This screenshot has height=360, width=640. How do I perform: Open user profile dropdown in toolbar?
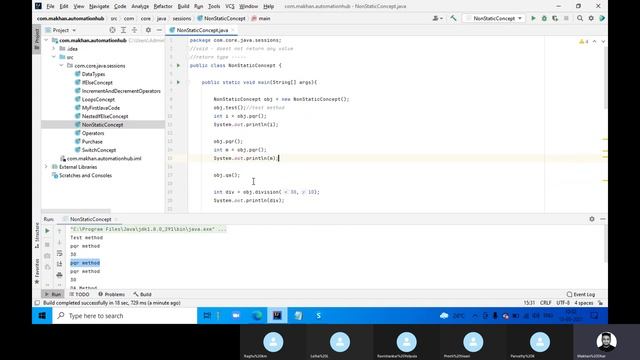point(437,18)
